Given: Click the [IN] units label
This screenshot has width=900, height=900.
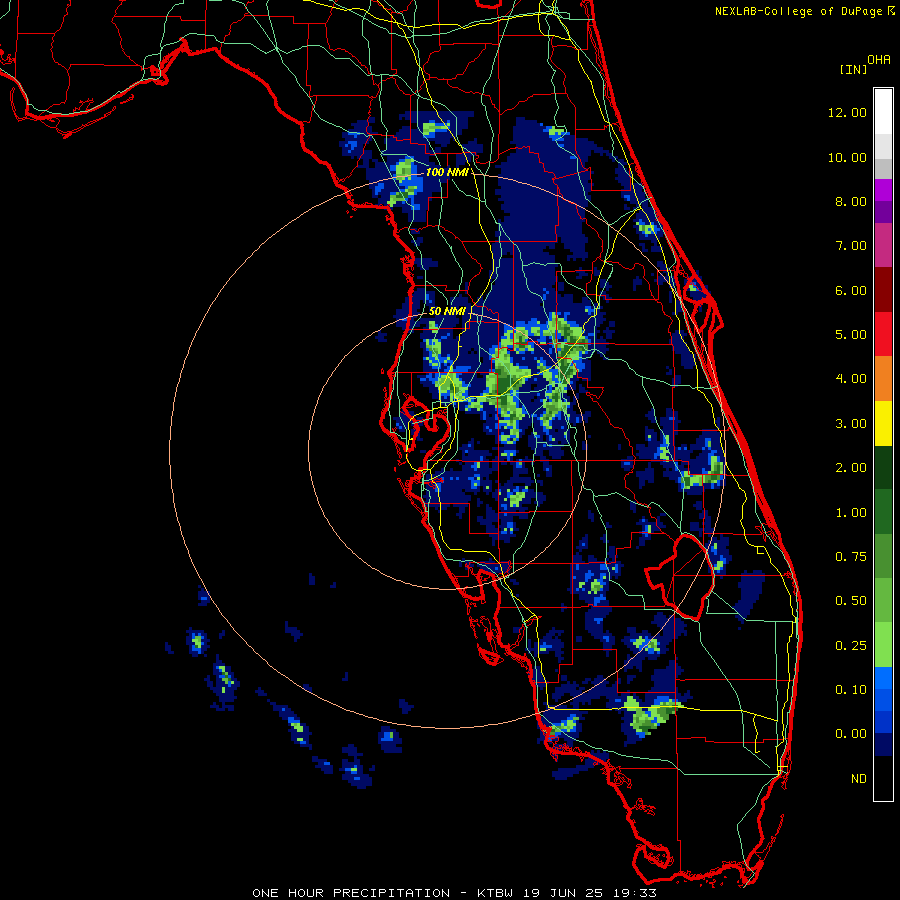Looking at the screenshot, I should (853, 69).
